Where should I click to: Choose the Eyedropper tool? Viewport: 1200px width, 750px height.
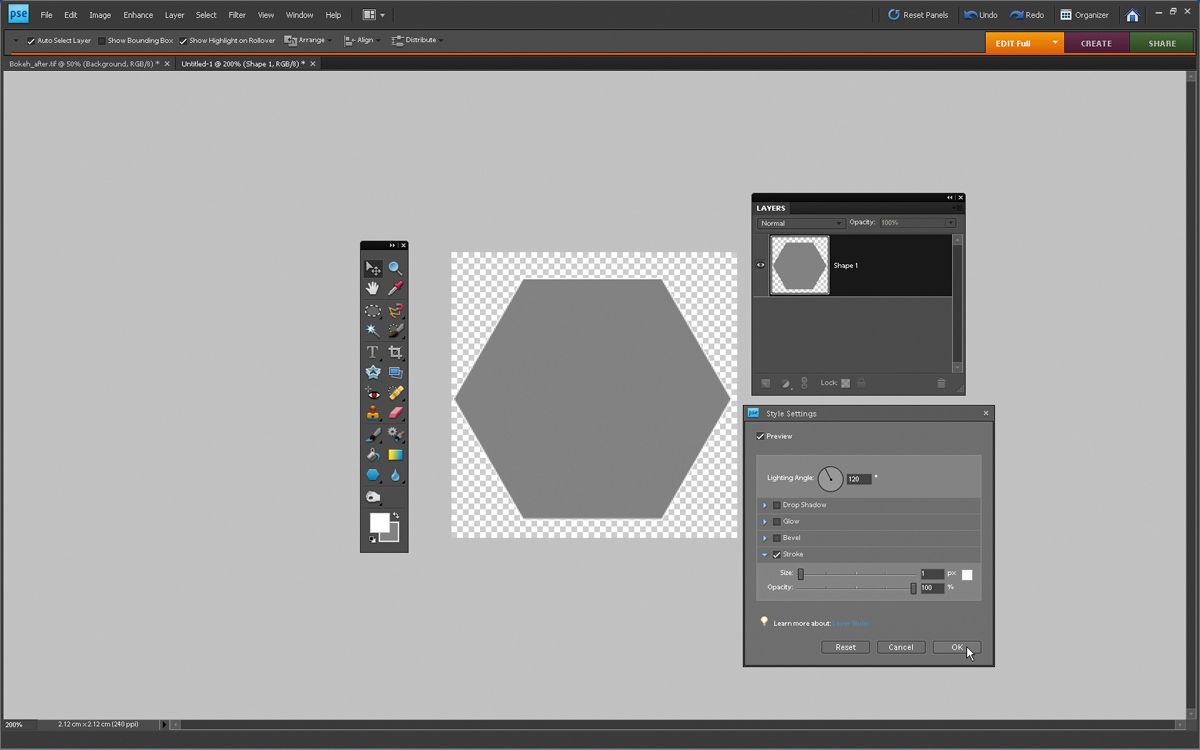(x=396, y=288)
